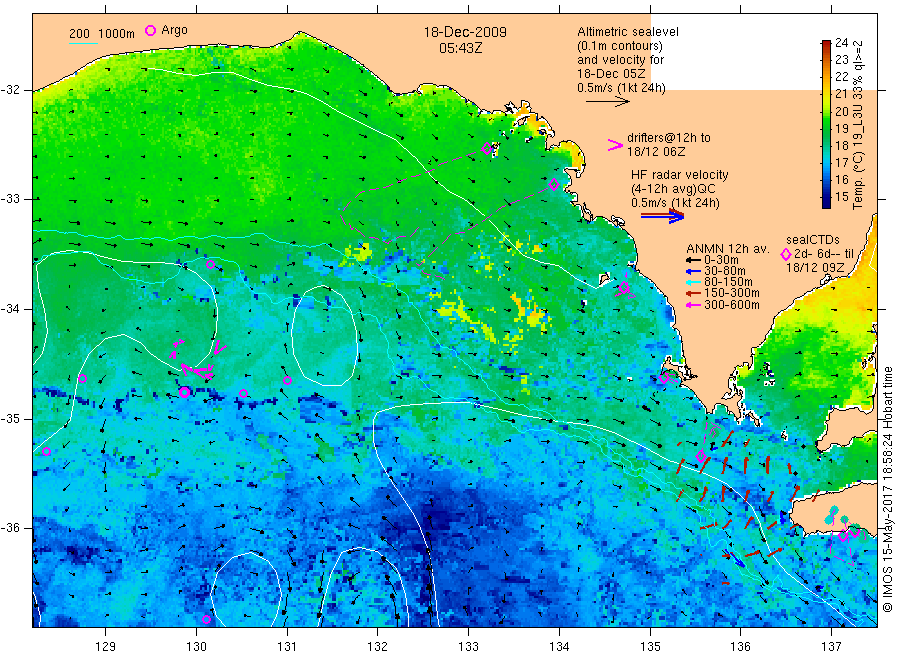The height and width of the screenshot is (660, 900).
Task: Click the 80-150m depth label
Action: tap(728, 282)
